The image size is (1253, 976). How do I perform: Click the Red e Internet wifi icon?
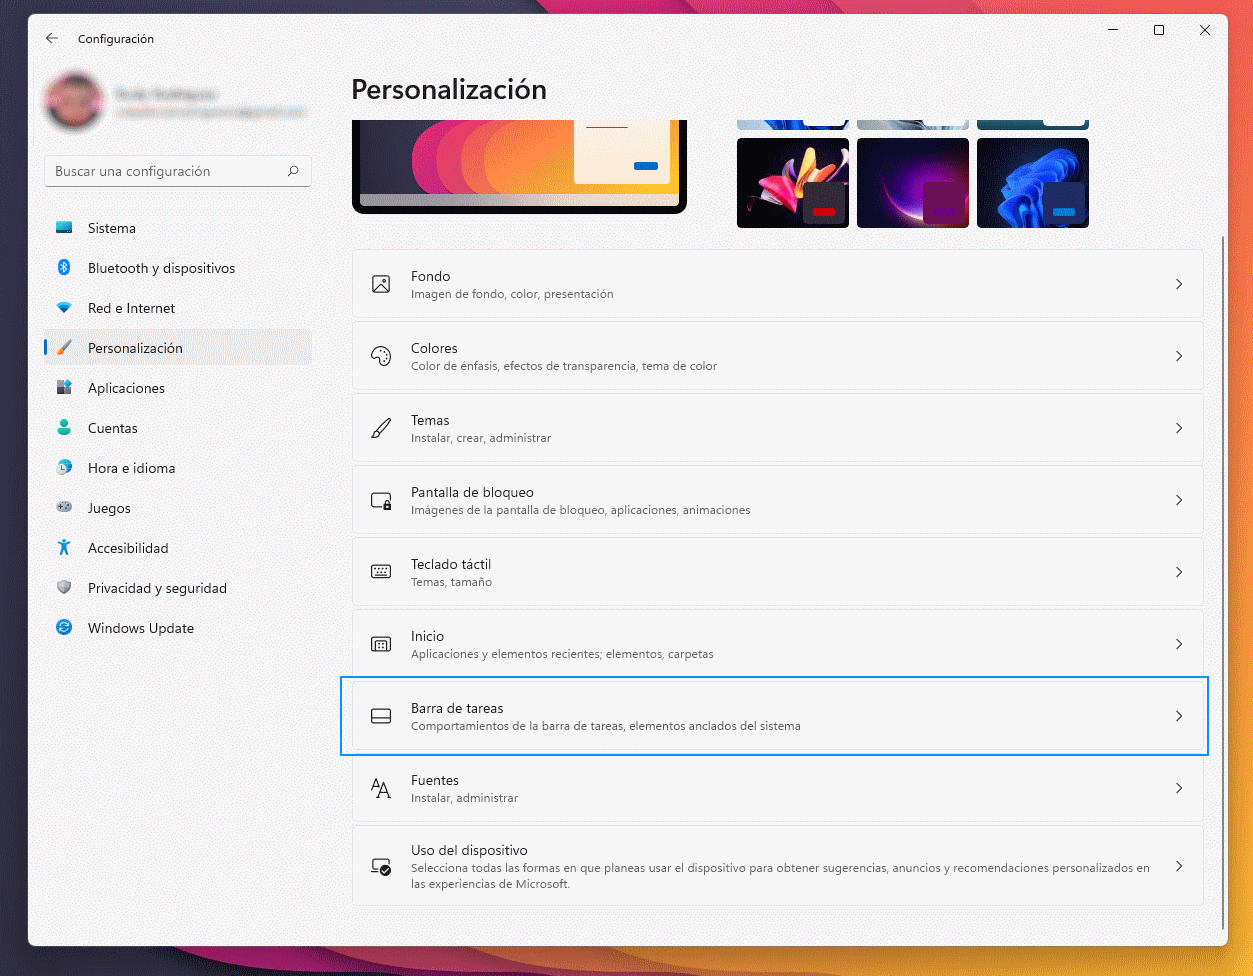click(x=64, y=308)
